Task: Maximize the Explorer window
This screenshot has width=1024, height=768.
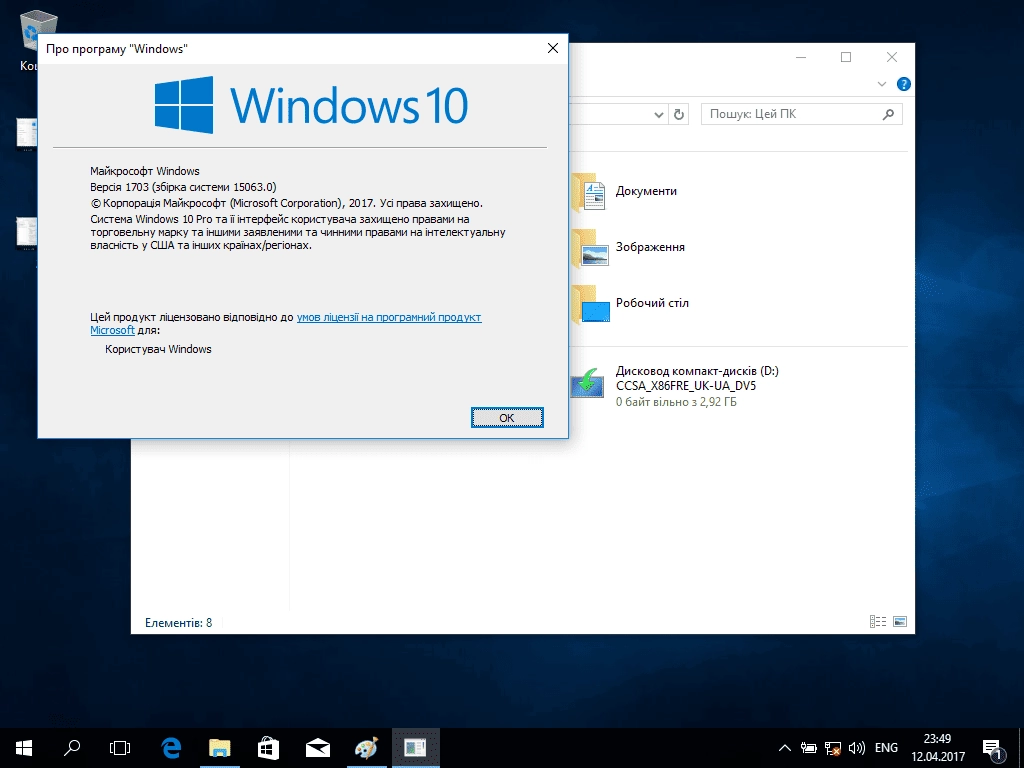Action: (x=846, y=57)
